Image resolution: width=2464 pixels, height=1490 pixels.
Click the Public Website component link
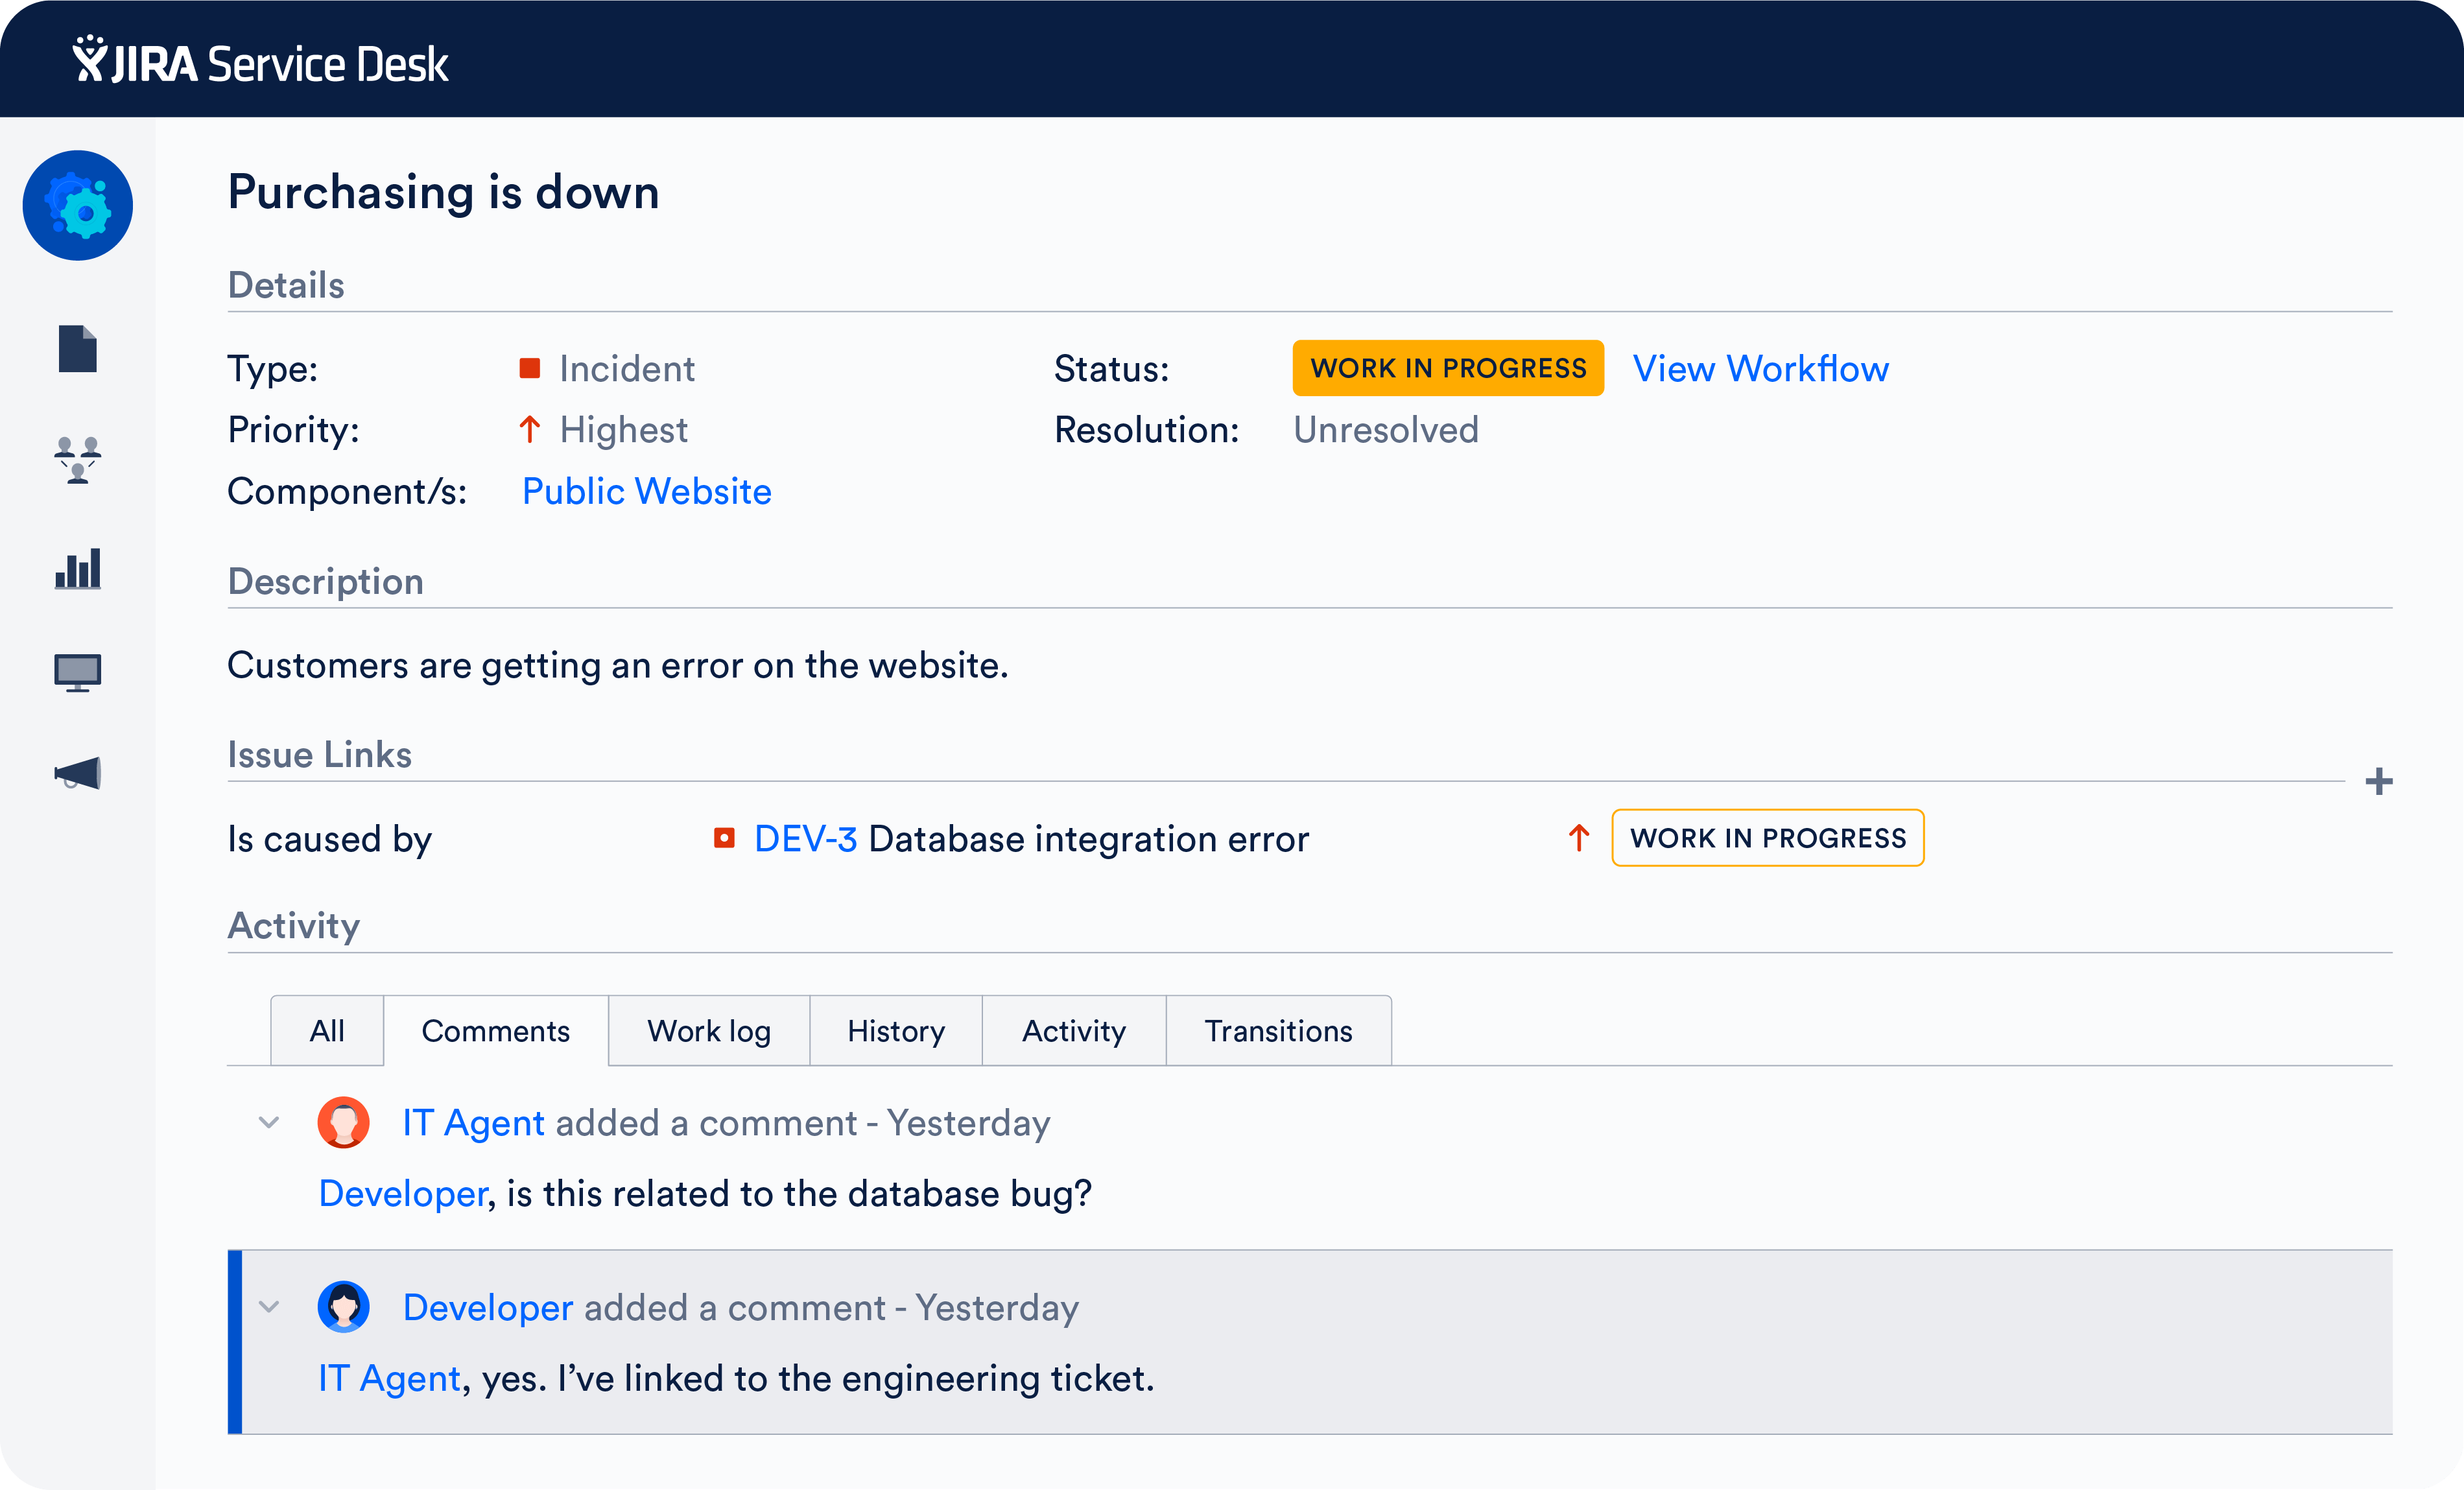[646, 492]
